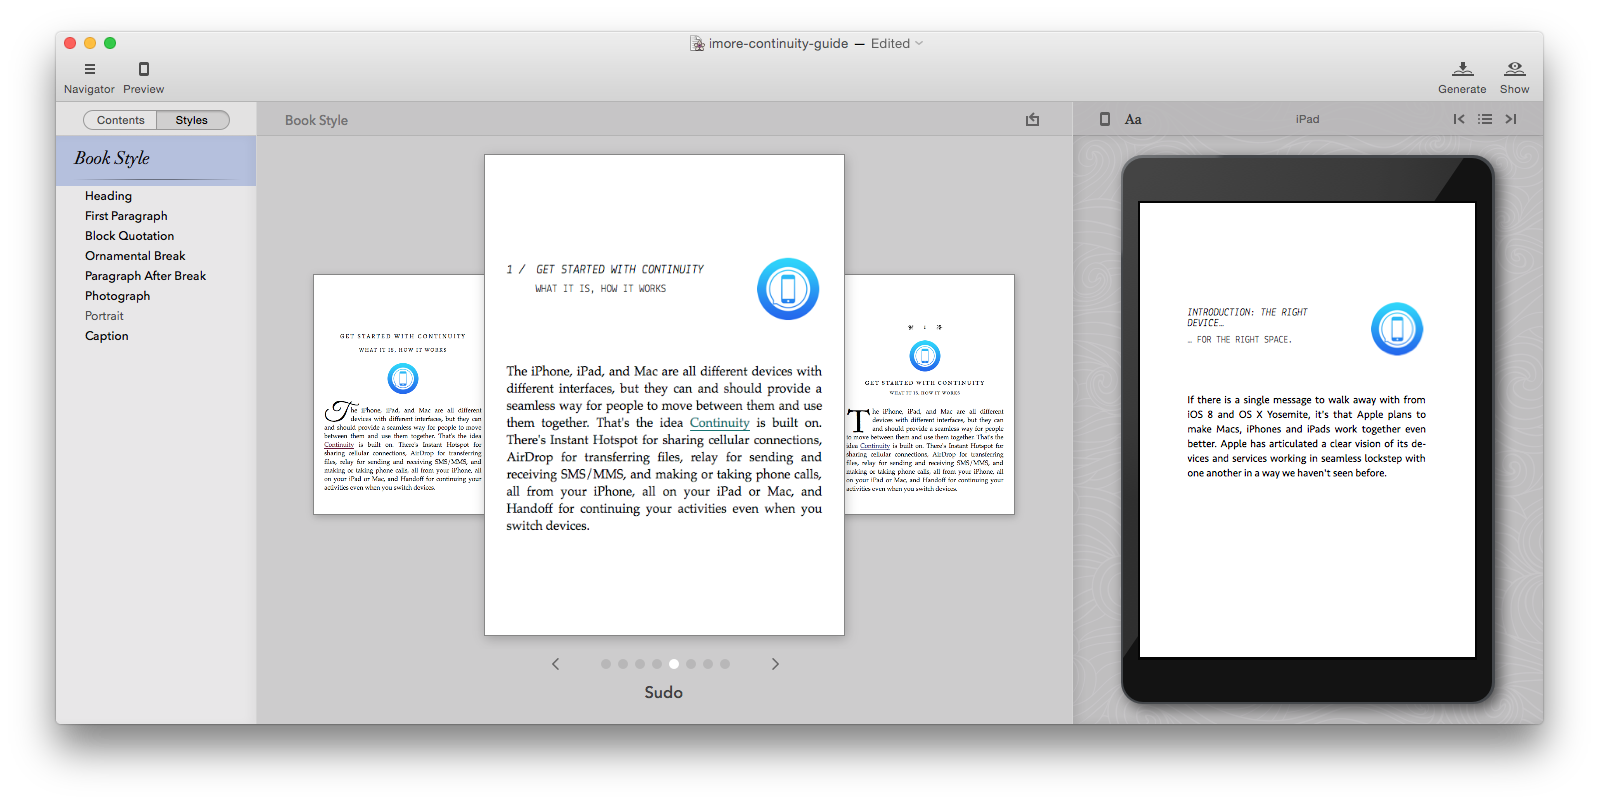Jump to first page in preview
Screen dimensions: 1599x804
pyautogui.click(x=1459, y=119)
